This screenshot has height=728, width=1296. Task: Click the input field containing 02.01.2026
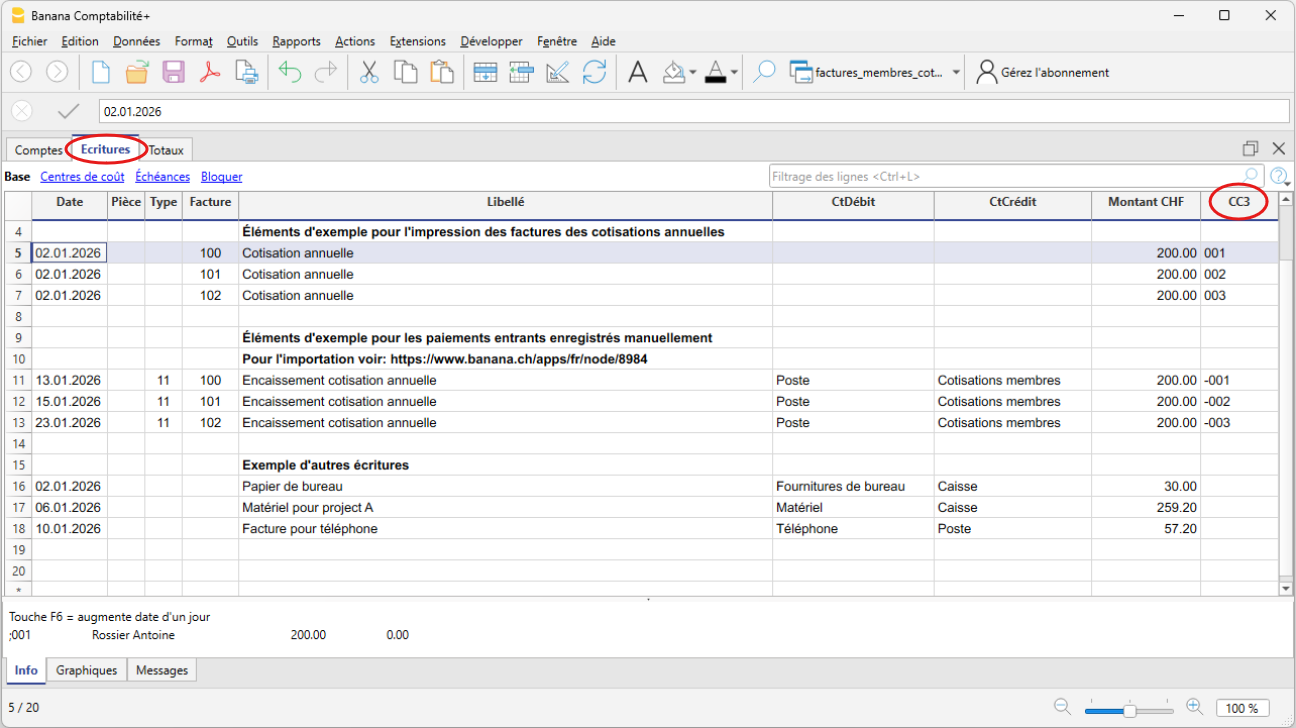[694, 111]
